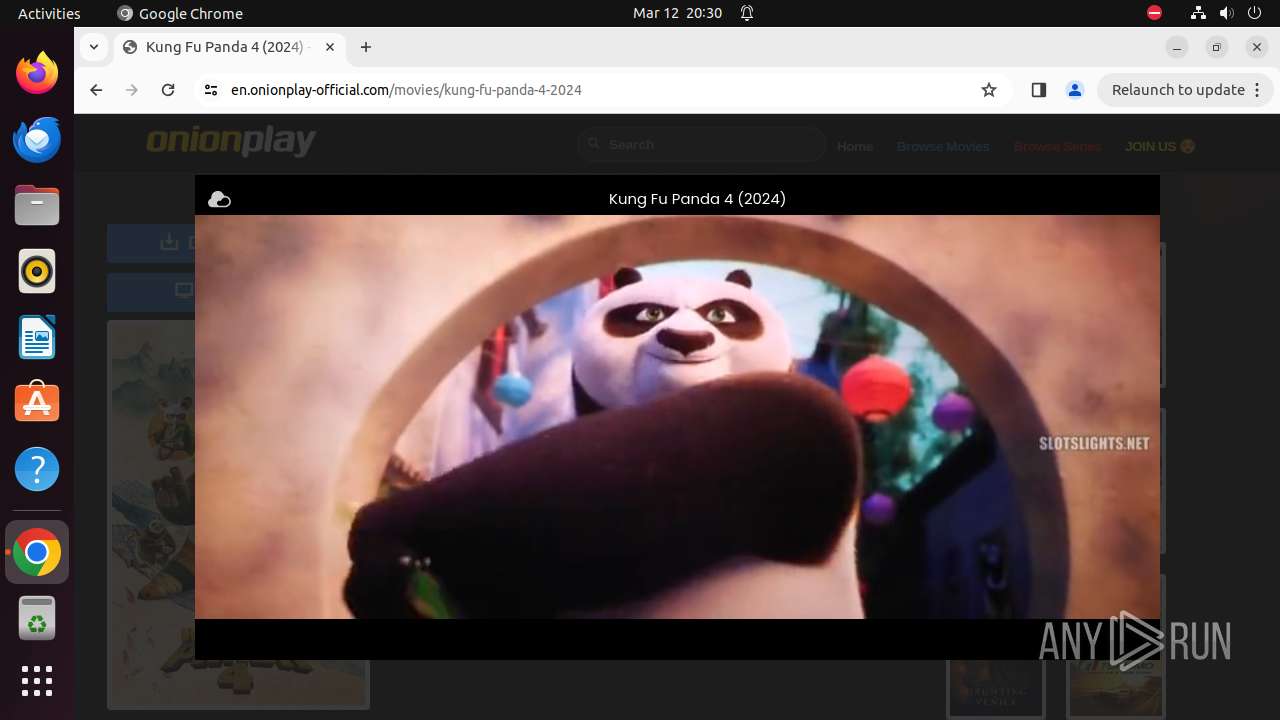Open Help from the dock
Screen dimensions: 1280x720
pos(37,469)
